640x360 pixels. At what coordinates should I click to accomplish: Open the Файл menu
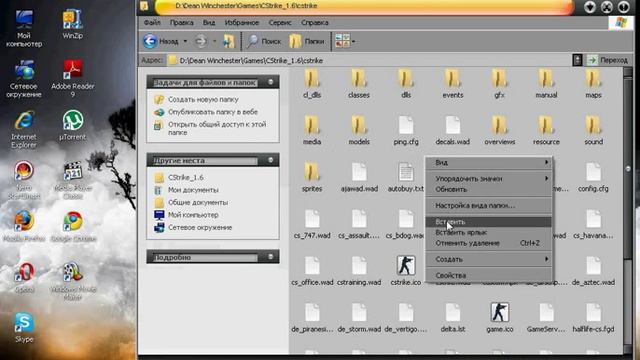(x=152, y=22)
